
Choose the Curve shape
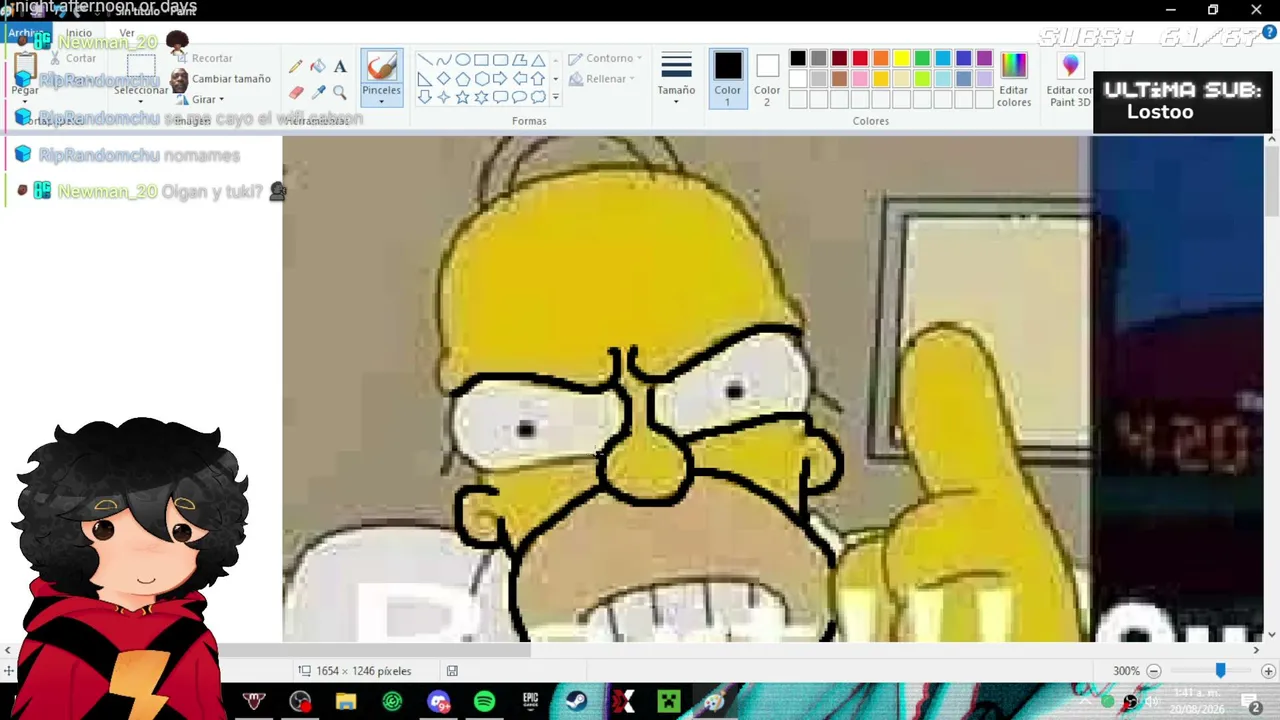443,60
